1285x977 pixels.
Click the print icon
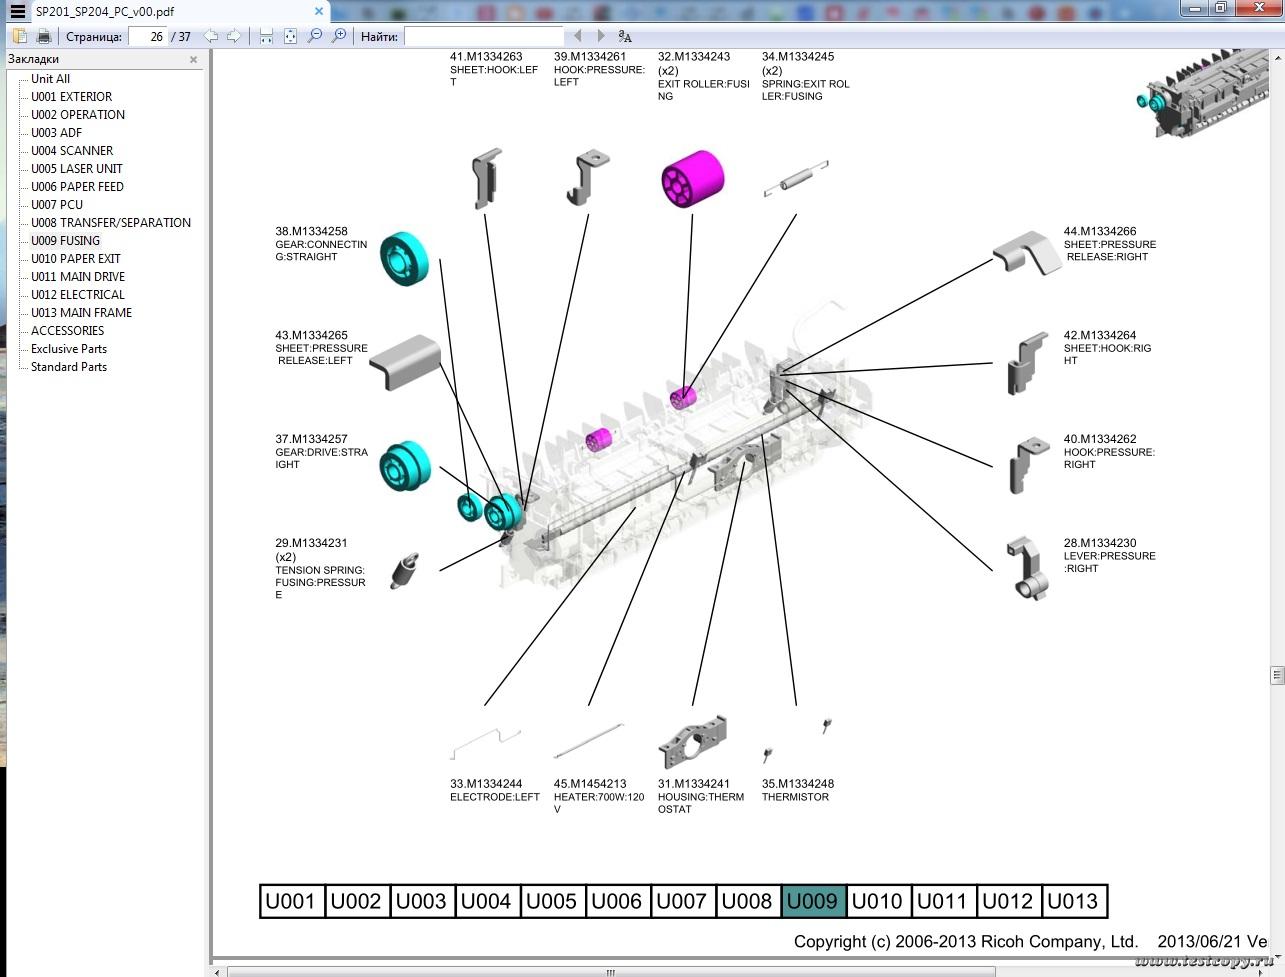pos(44,36)
